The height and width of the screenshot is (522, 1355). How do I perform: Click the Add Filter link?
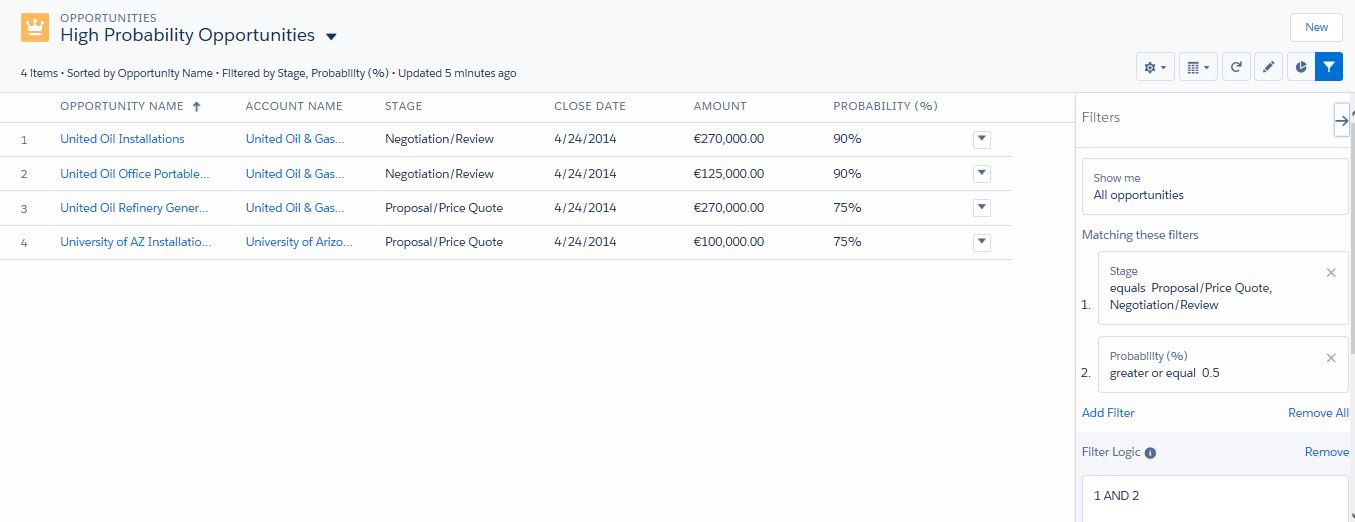point(1108,413)
